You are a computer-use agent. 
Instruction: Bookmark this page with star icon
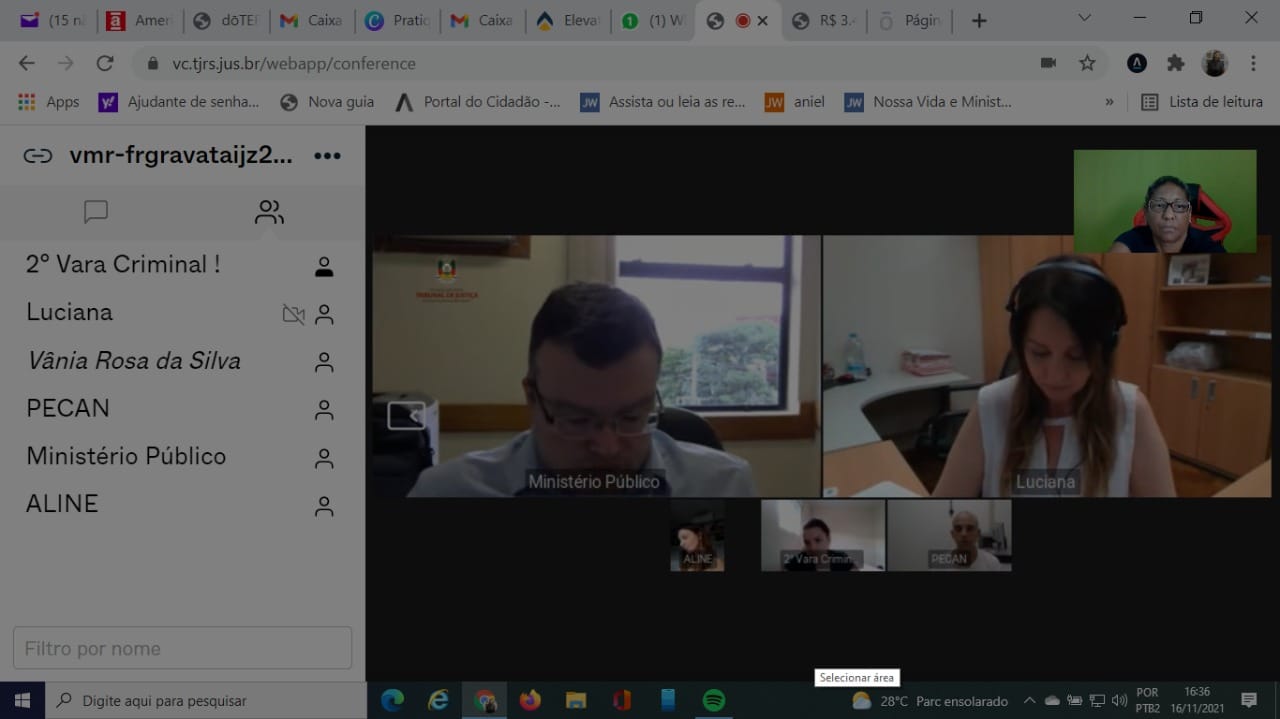(x=1087, y=63)
